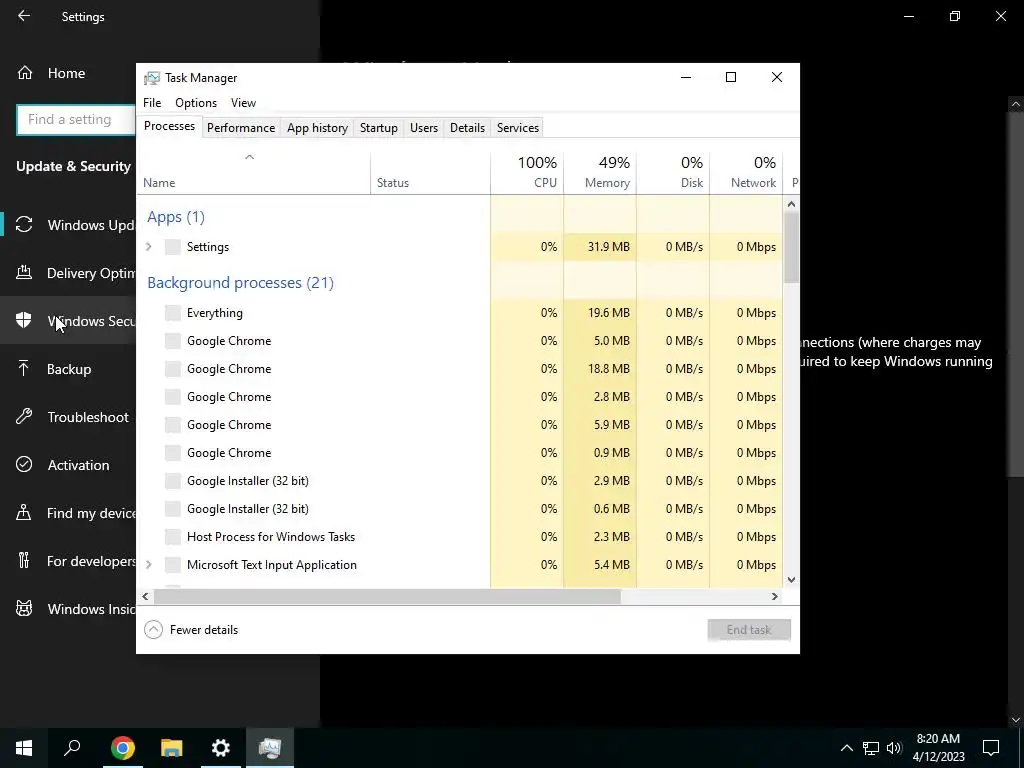Collapse Task Manager with Fewer details
The height and width of the screenshot is (768, 1024).
[x=191, y=630]
